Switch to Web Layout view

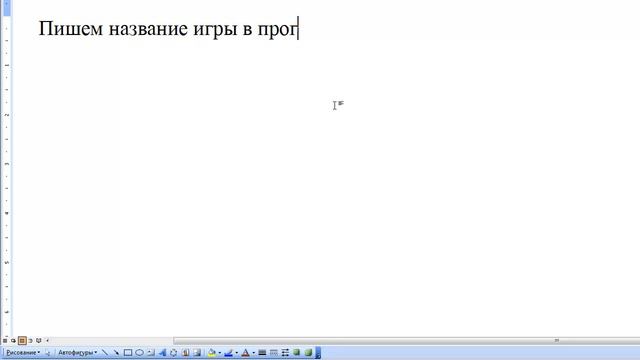[13, 340]
